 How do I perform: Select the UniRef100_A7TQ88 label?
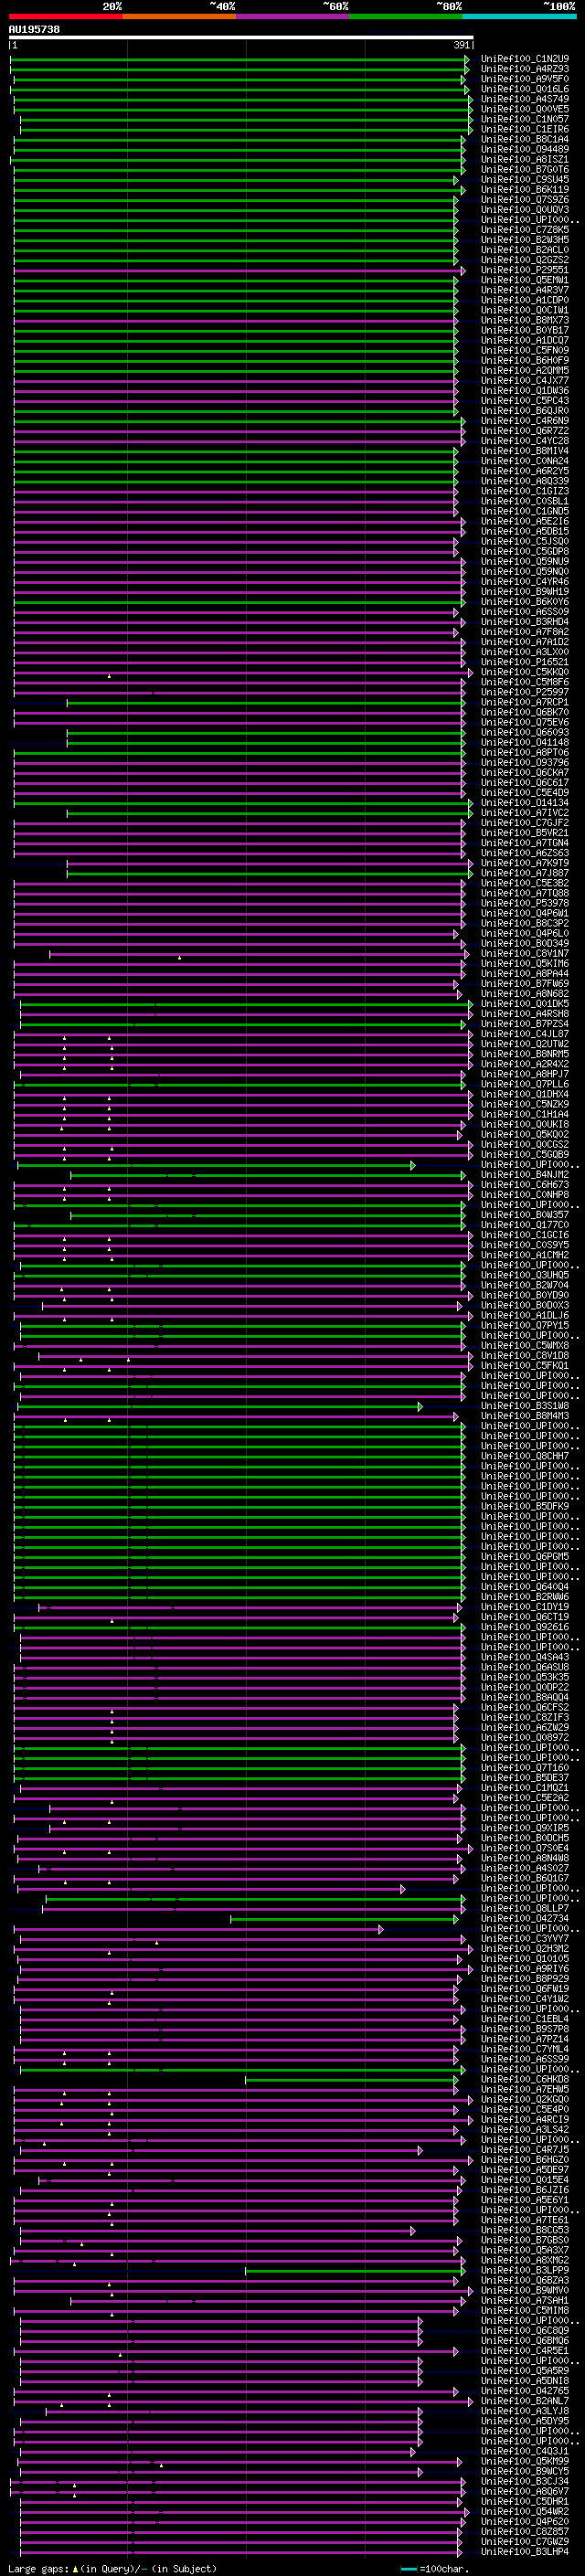(x=525, y=893)
